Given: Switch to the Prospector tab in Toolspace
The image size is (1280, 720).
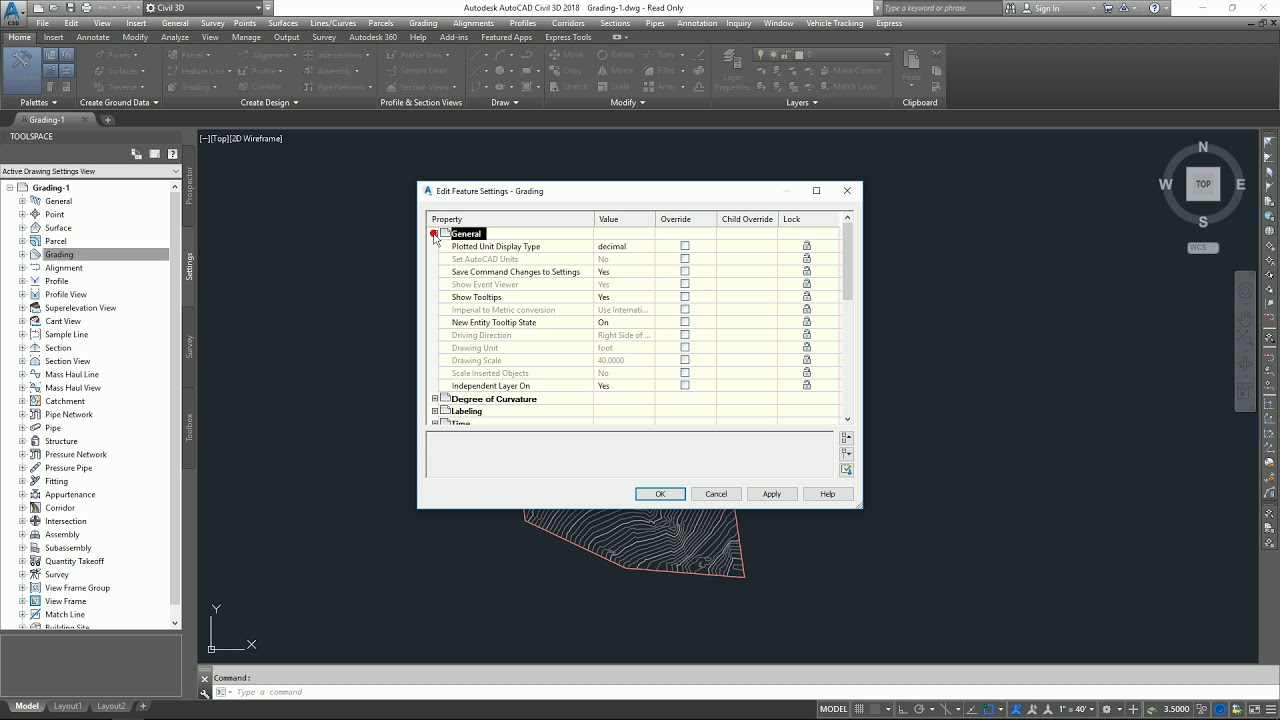Looking at the screenshot, I should (189, 185).
